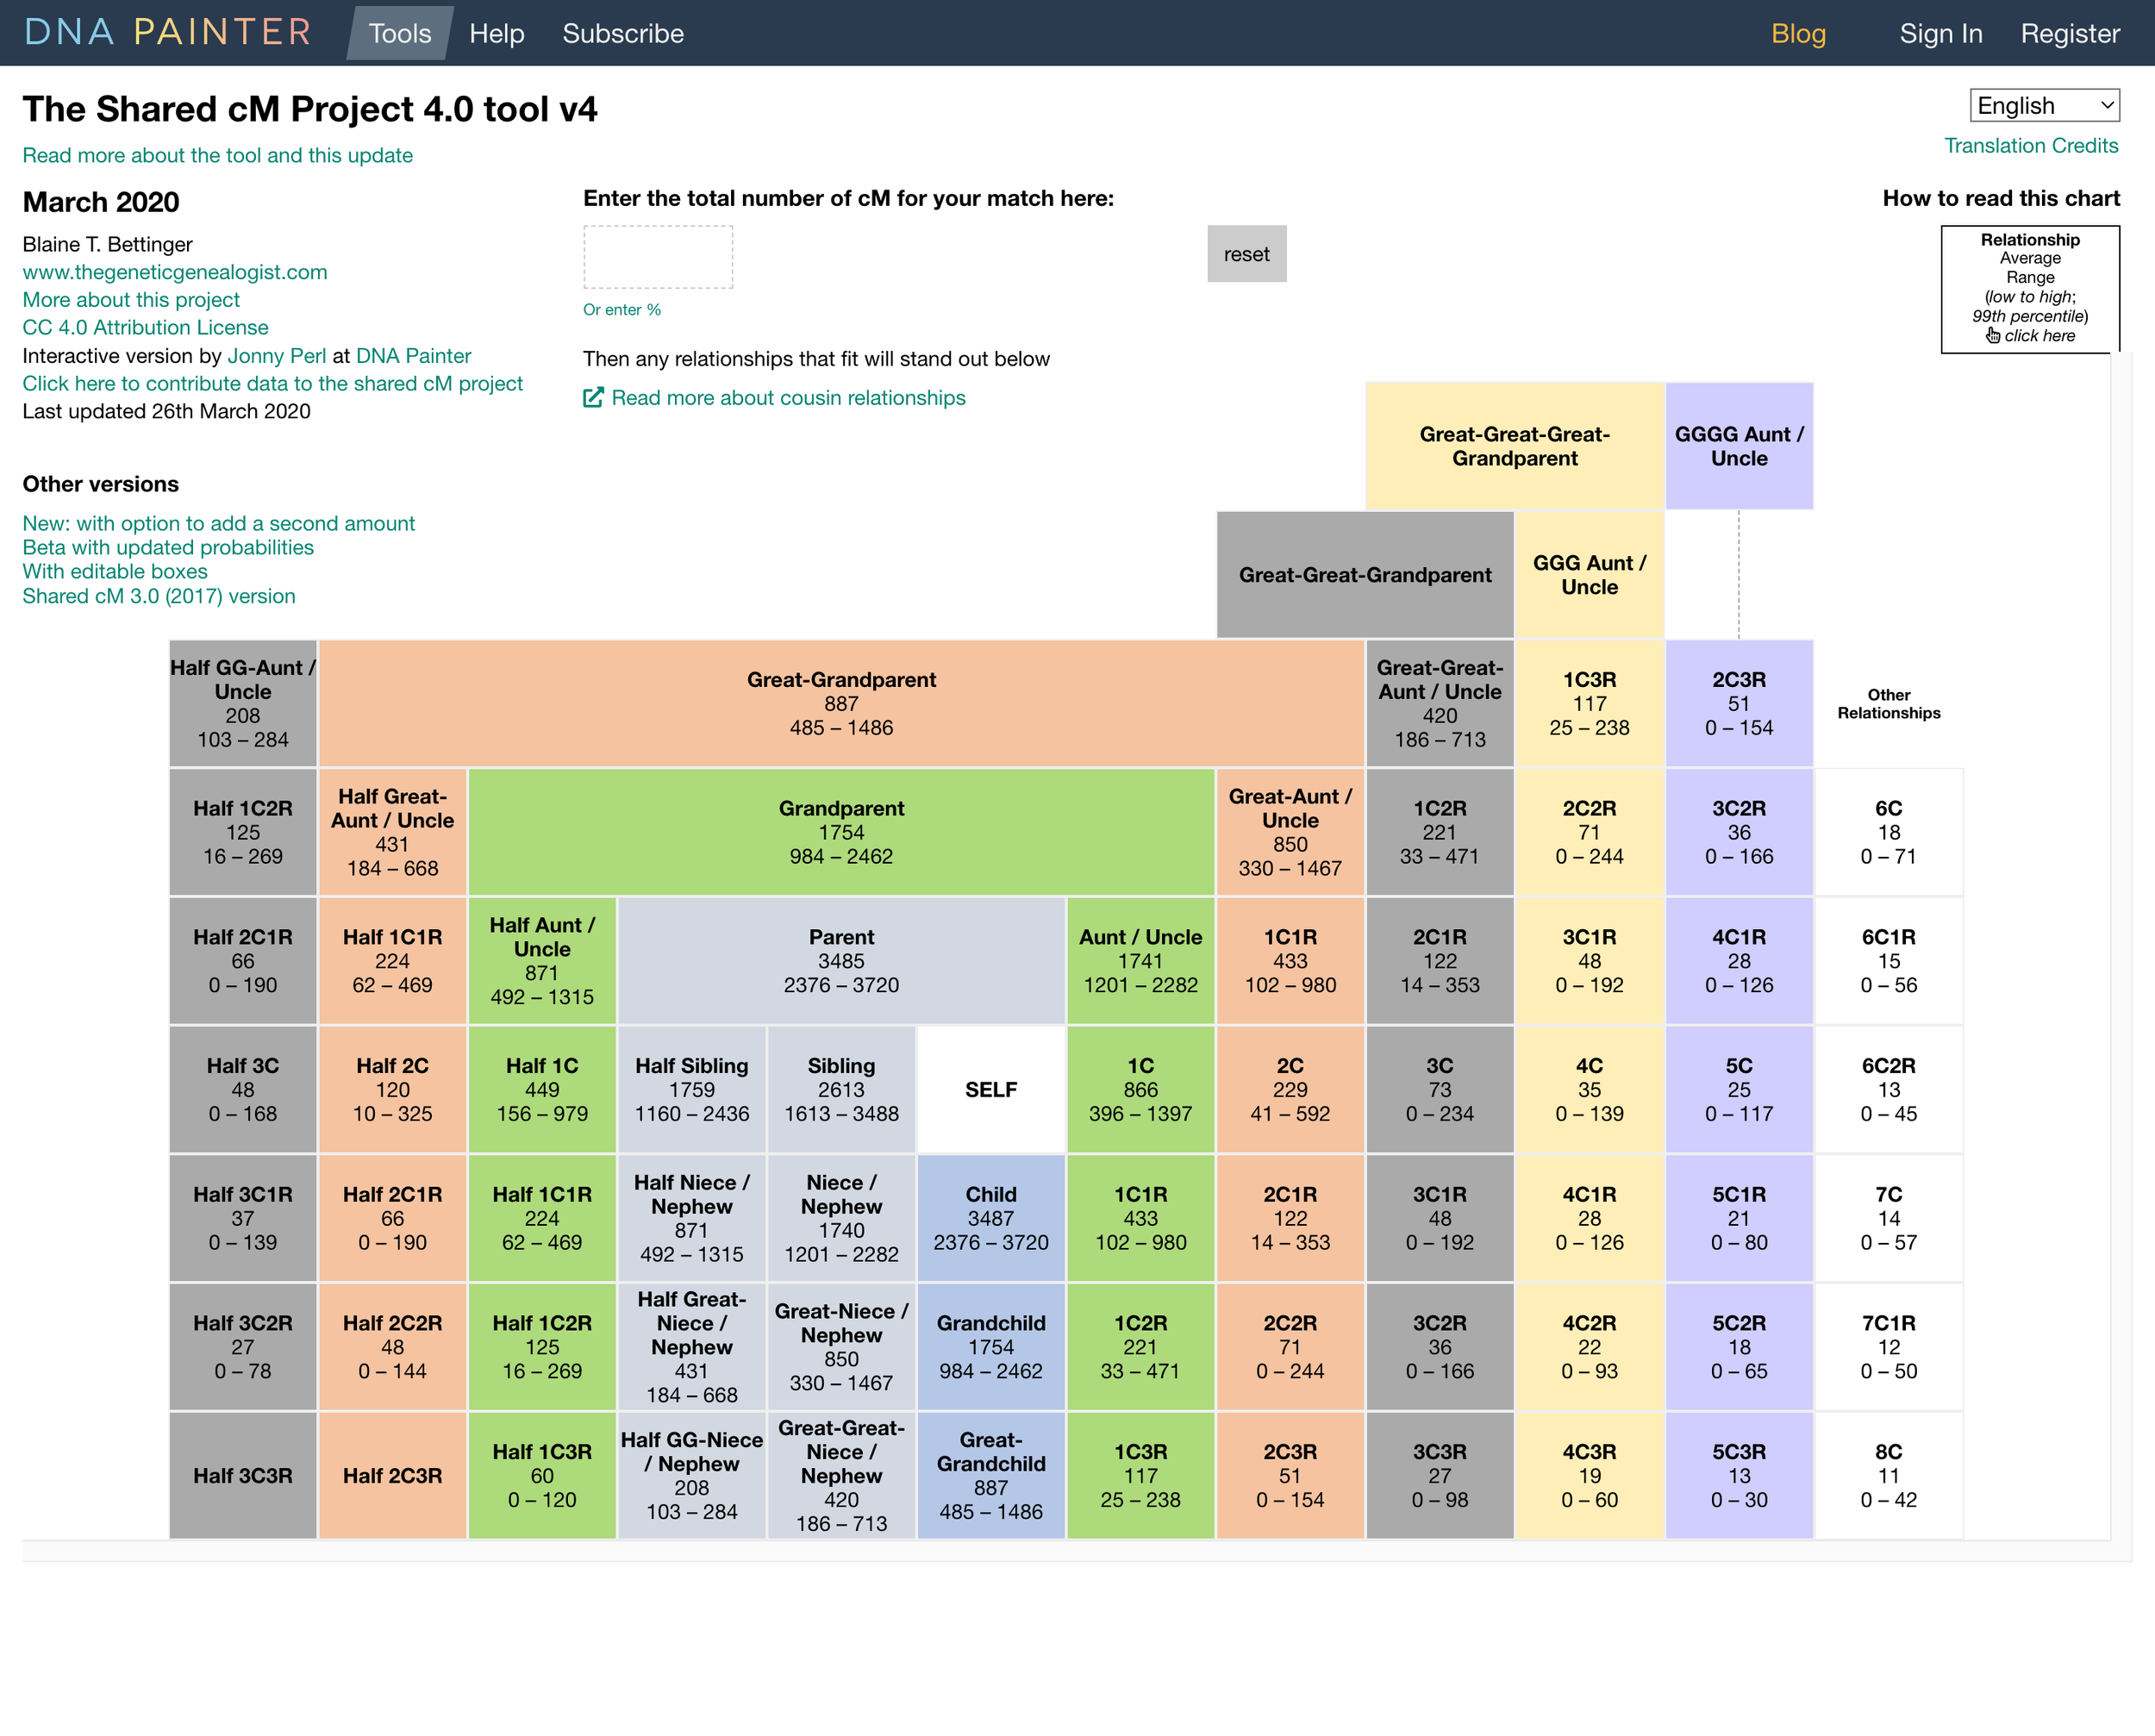Select the 5C 25 cell
The width and height of the screenshot is (2155, 1736).
pyautogui.click(x=1739, y=1090)
